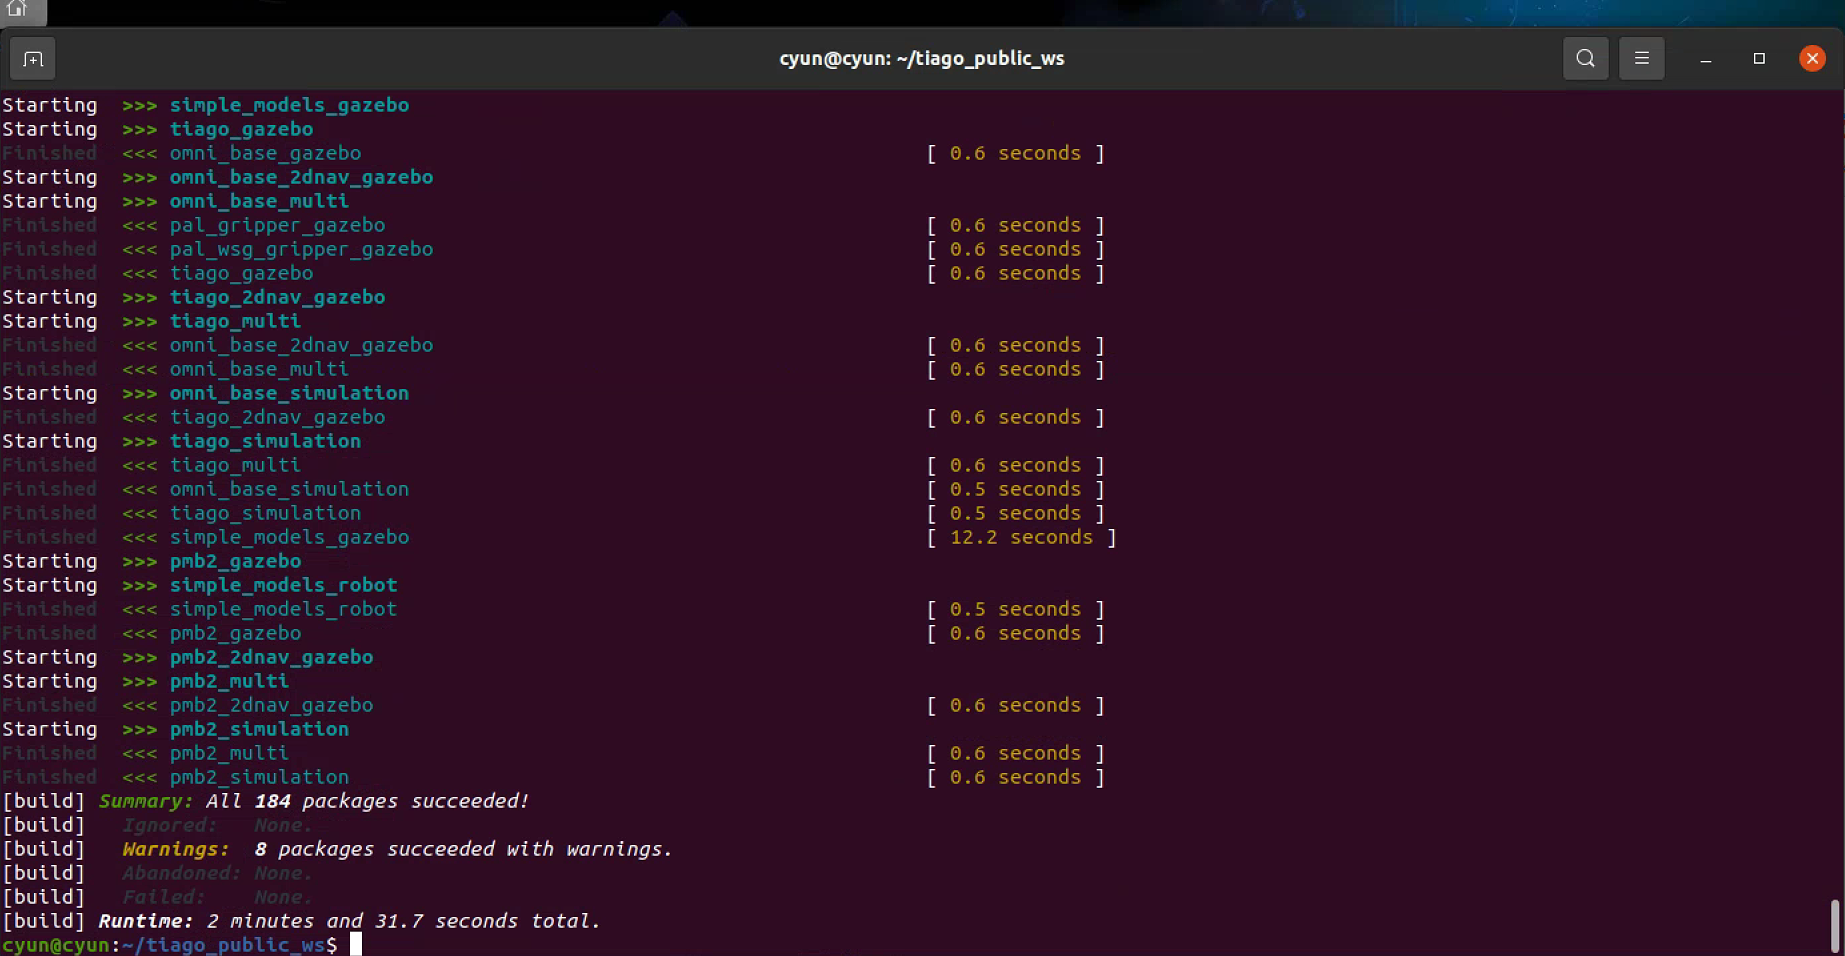Click 'omni_base_multi' in its Finished line
1845x956 pixels.
click(259, 369)
